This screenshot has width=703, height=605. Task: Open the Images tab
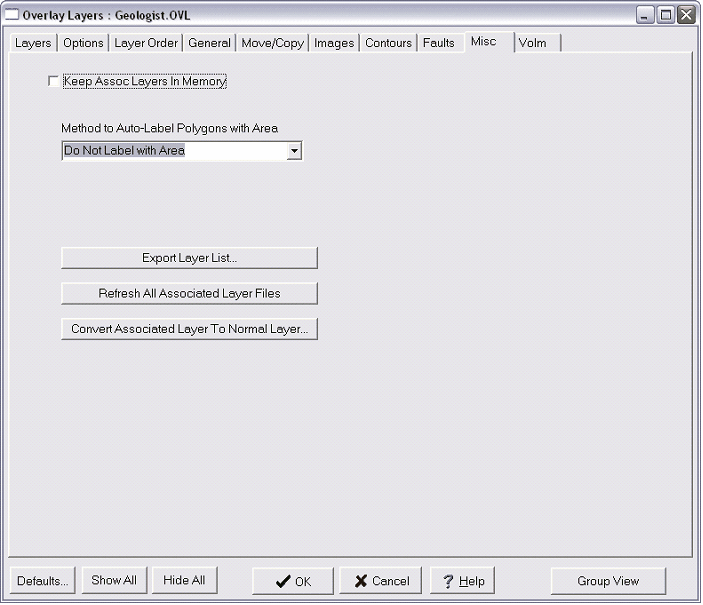pos(333,43)
